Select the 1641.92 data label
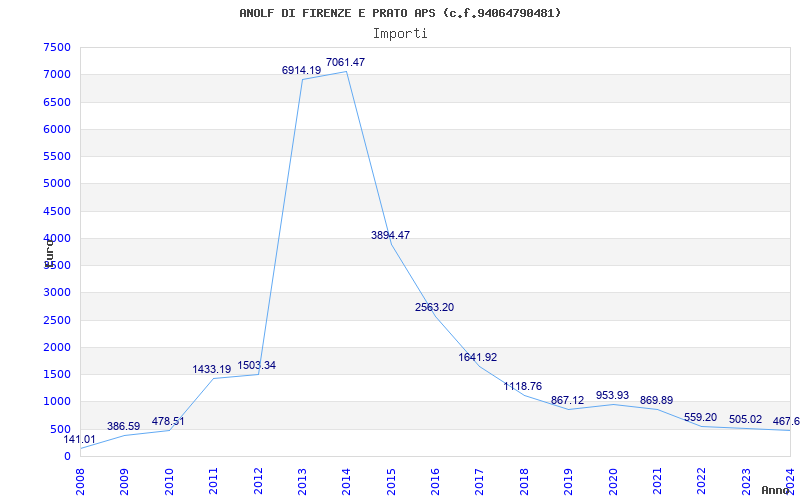 [478, 357]
